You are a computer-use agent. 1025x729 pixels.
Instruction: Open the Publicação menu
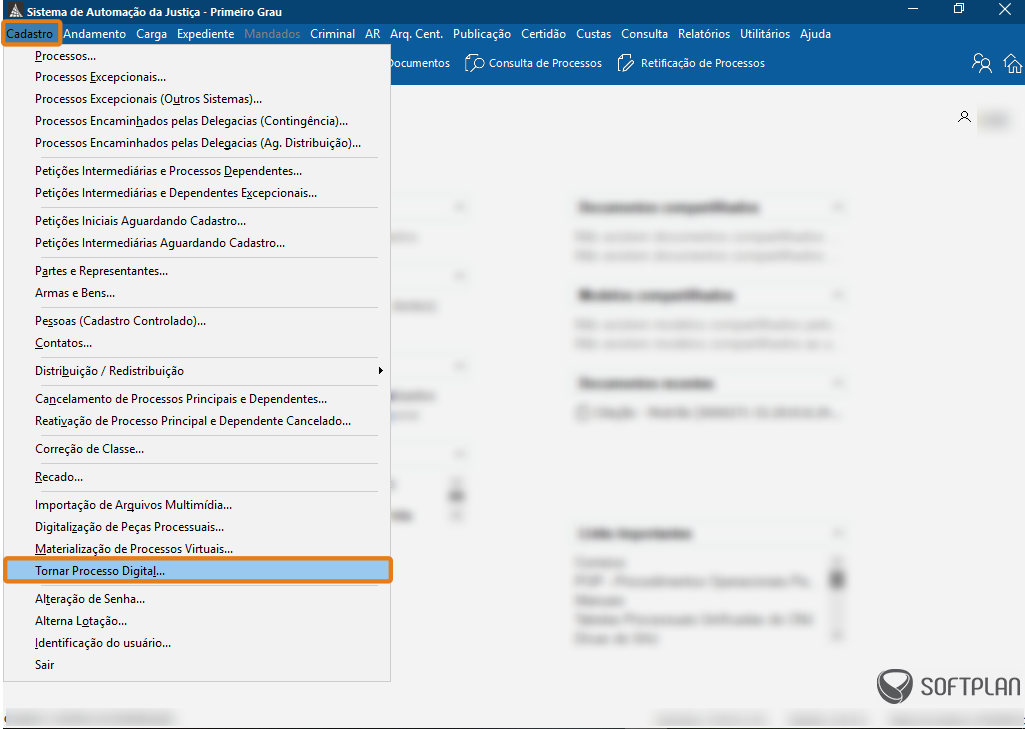click(482, 33)
